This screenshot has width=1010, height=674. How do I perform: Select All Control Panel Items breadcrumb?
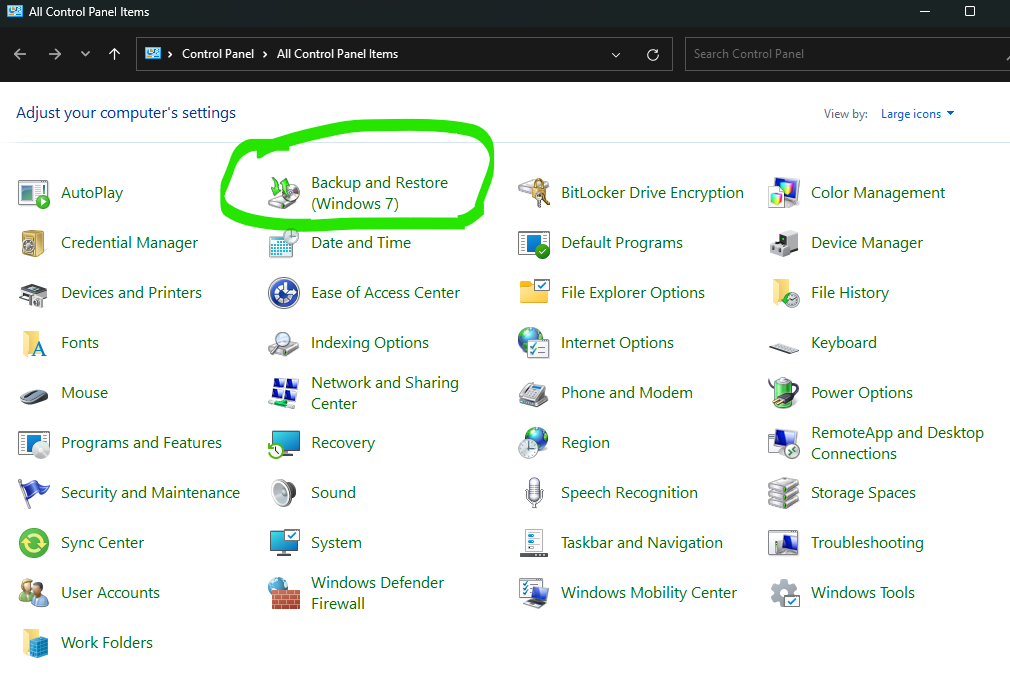[x=338, y=54]
